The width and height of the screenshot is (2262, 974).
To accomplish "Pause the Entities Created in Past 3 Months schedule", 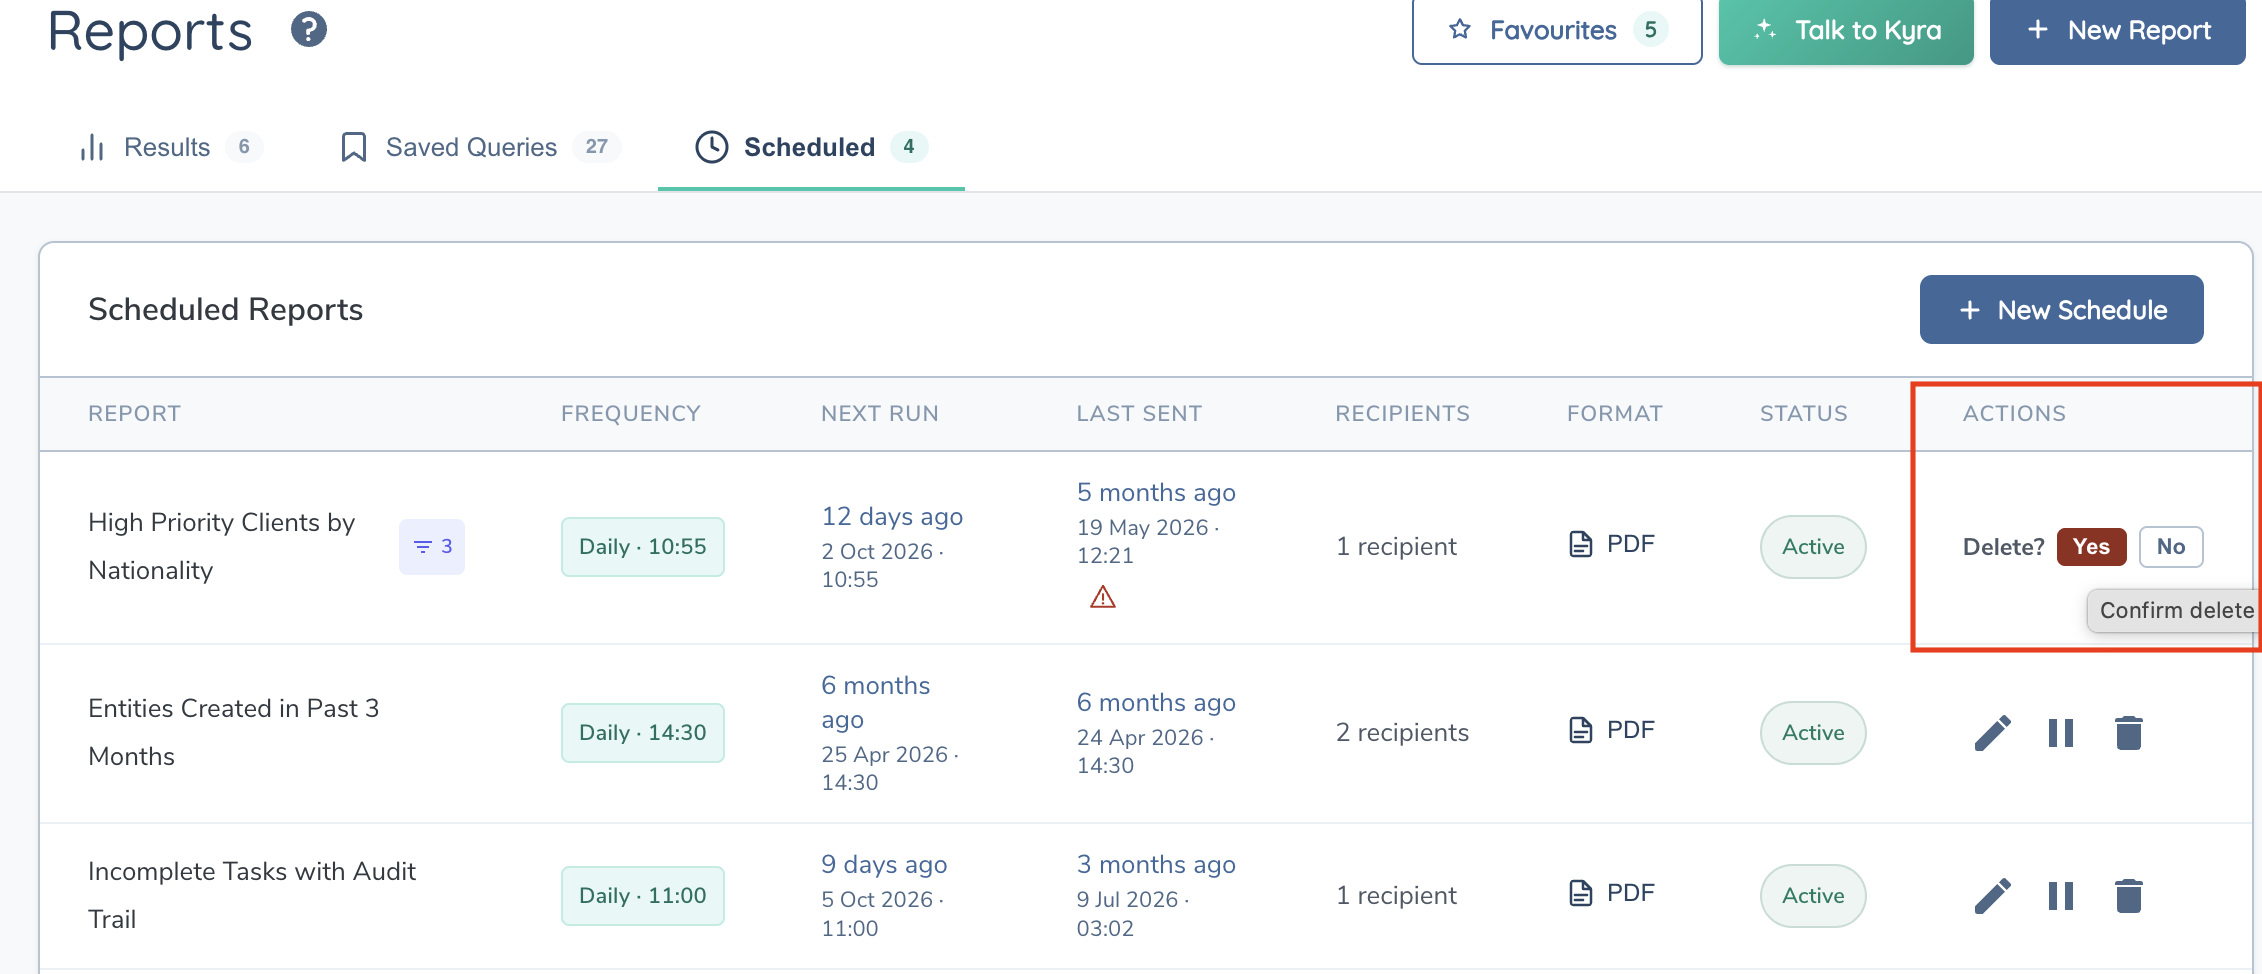I will [2061, 733].
